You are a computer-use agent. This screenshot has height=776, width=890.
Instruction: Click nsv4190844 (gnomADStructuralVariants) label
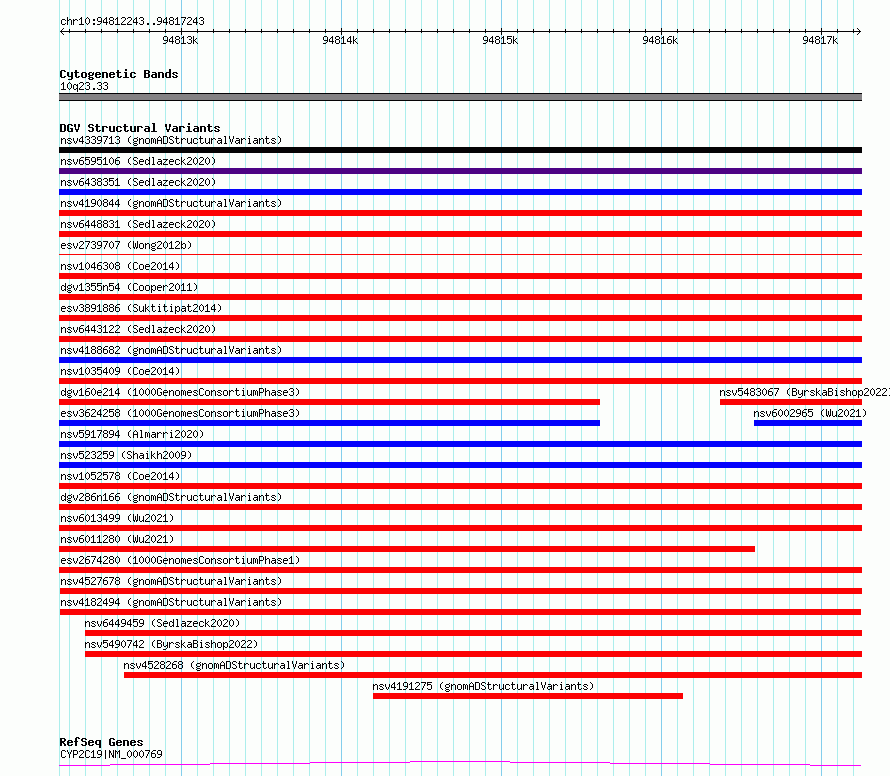tap(171, 203)
